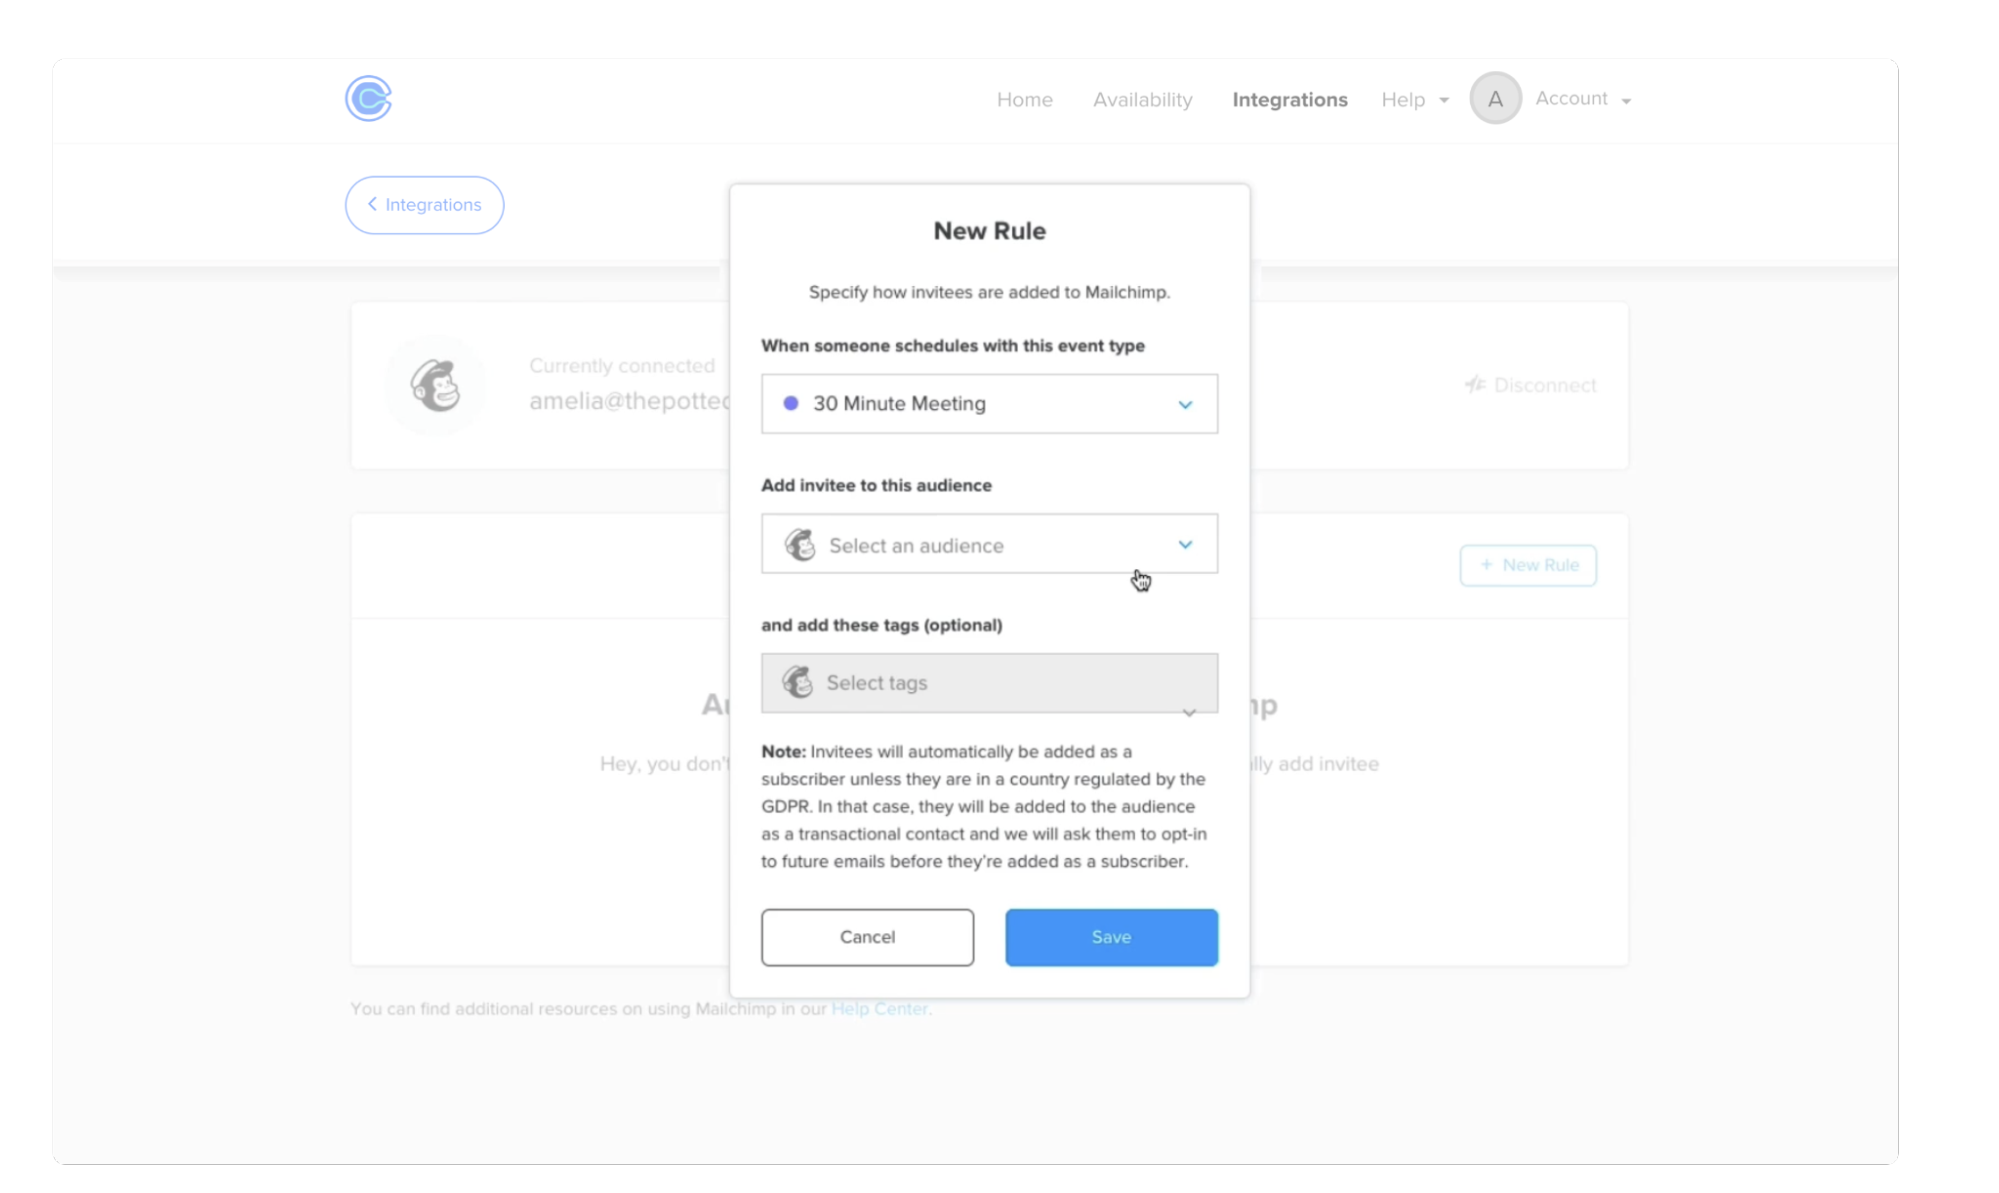1999x1193 pixels.
Task: Click Mailchimp icon in tags field
Action: tap(798, 682)
